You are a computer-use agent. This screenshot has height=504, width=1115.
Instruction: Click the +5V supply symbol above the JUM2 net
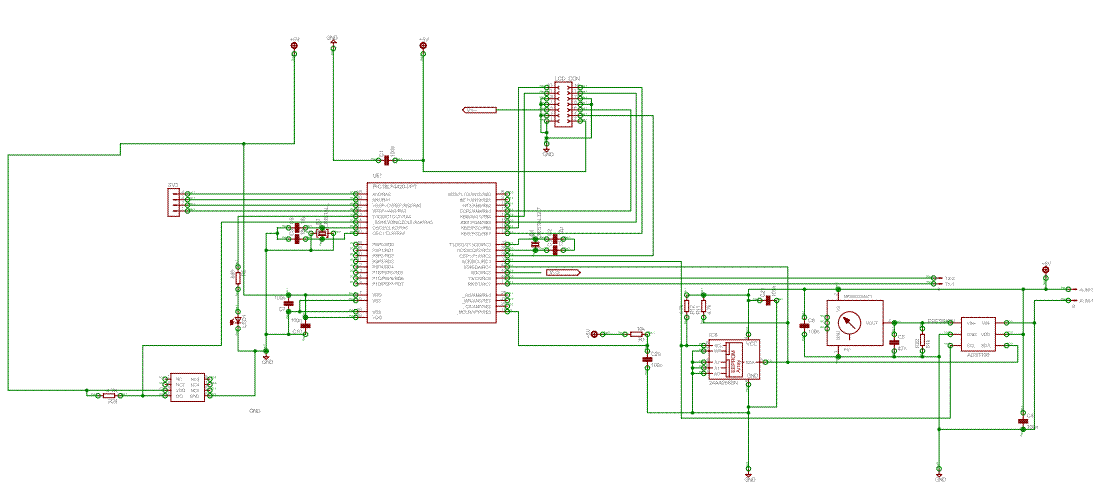coord(1045,269)
